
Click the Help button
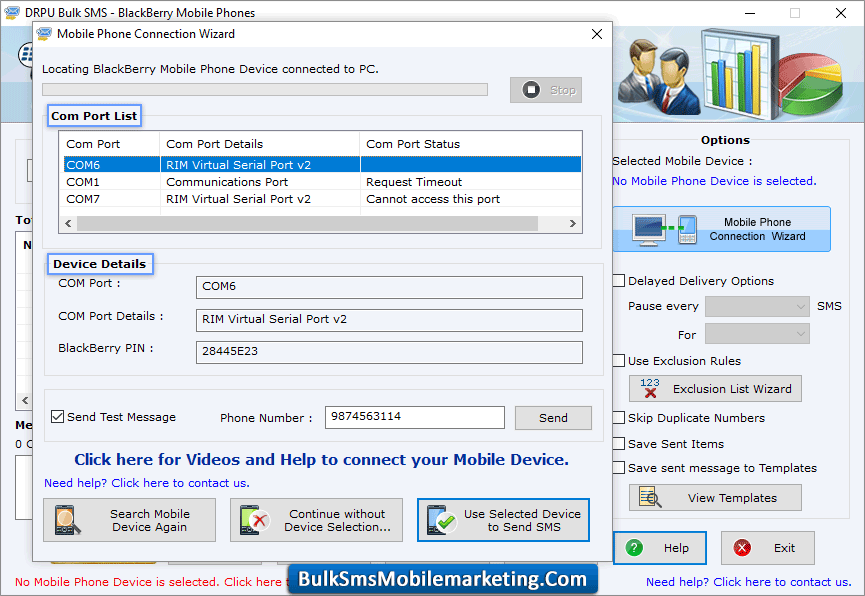click(x=660, y=548)
